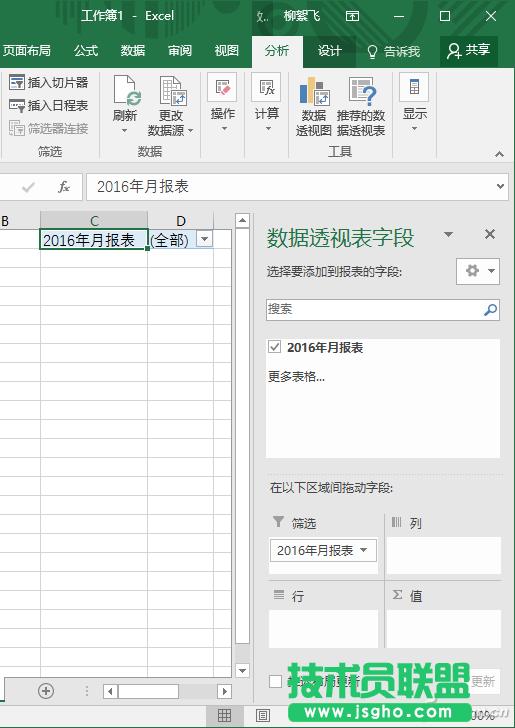Click the Values (值) drop area
515x728 pixels.
444,628
